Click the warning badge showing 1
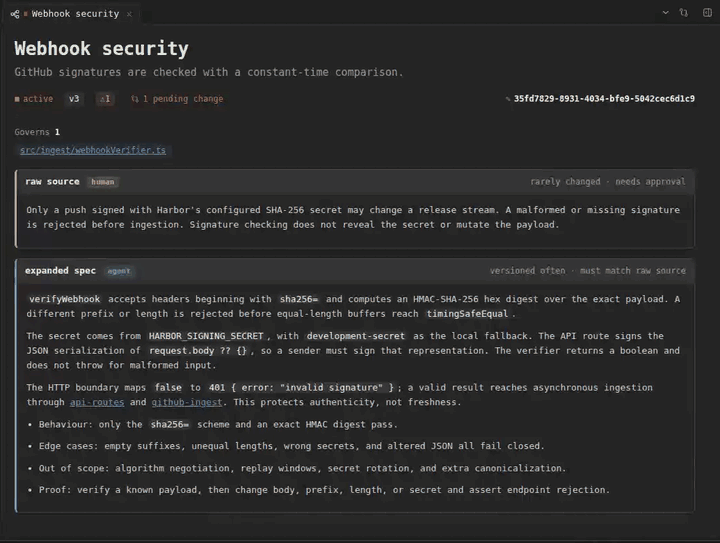 coord(105,99)
